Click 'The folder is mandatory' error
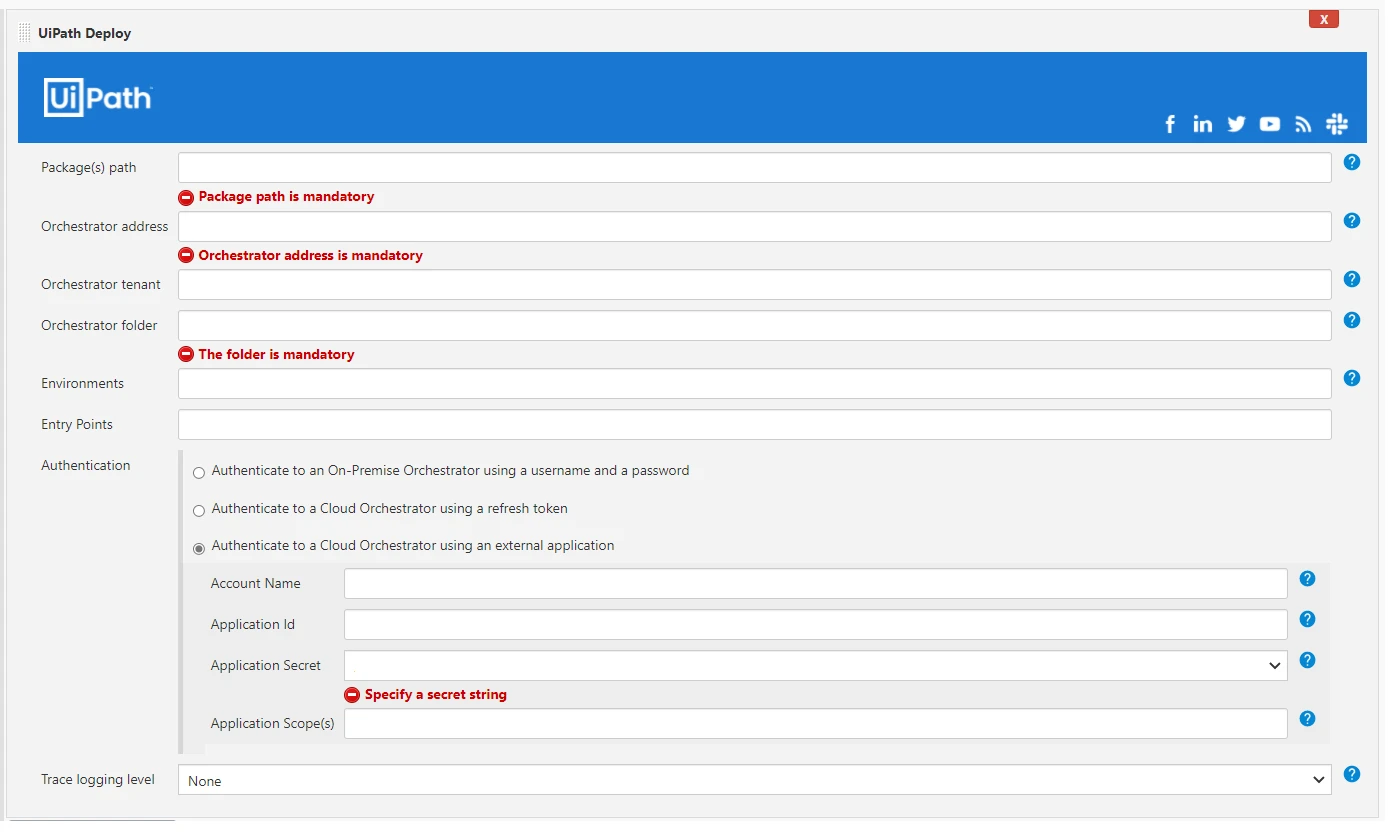 (276, 355)
